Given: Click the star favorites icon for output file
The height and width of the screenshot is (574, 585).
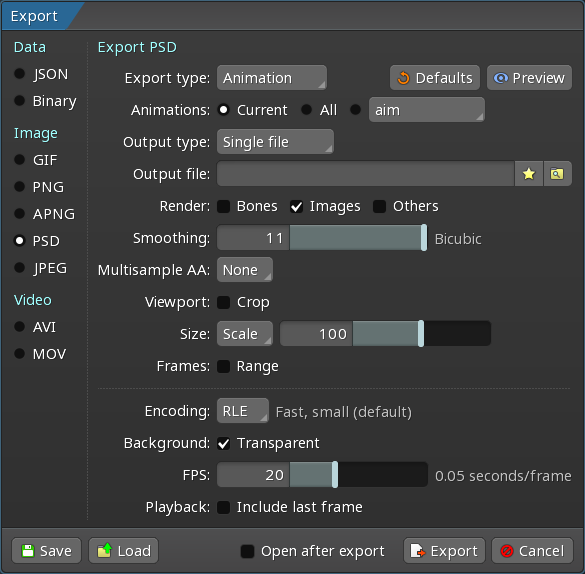Looking at the screenshot, I should (x=529, y=174).
